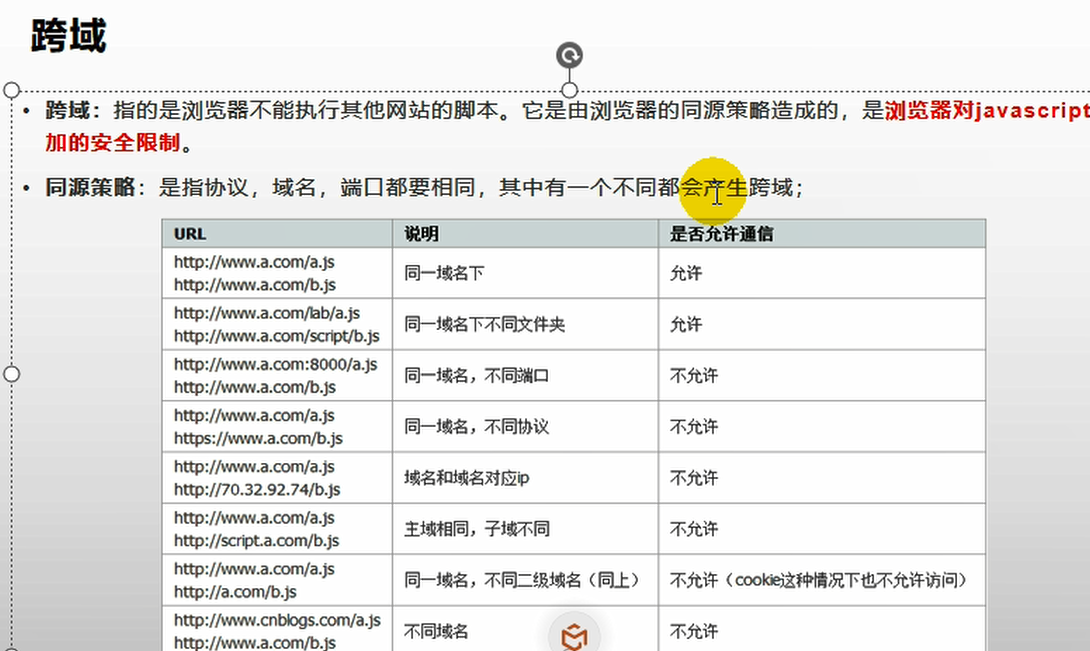The width and height of the screenshot is (1090, 651).
Task: Click the 主域相同，子域不同 description cell
Action: (477, 528)
